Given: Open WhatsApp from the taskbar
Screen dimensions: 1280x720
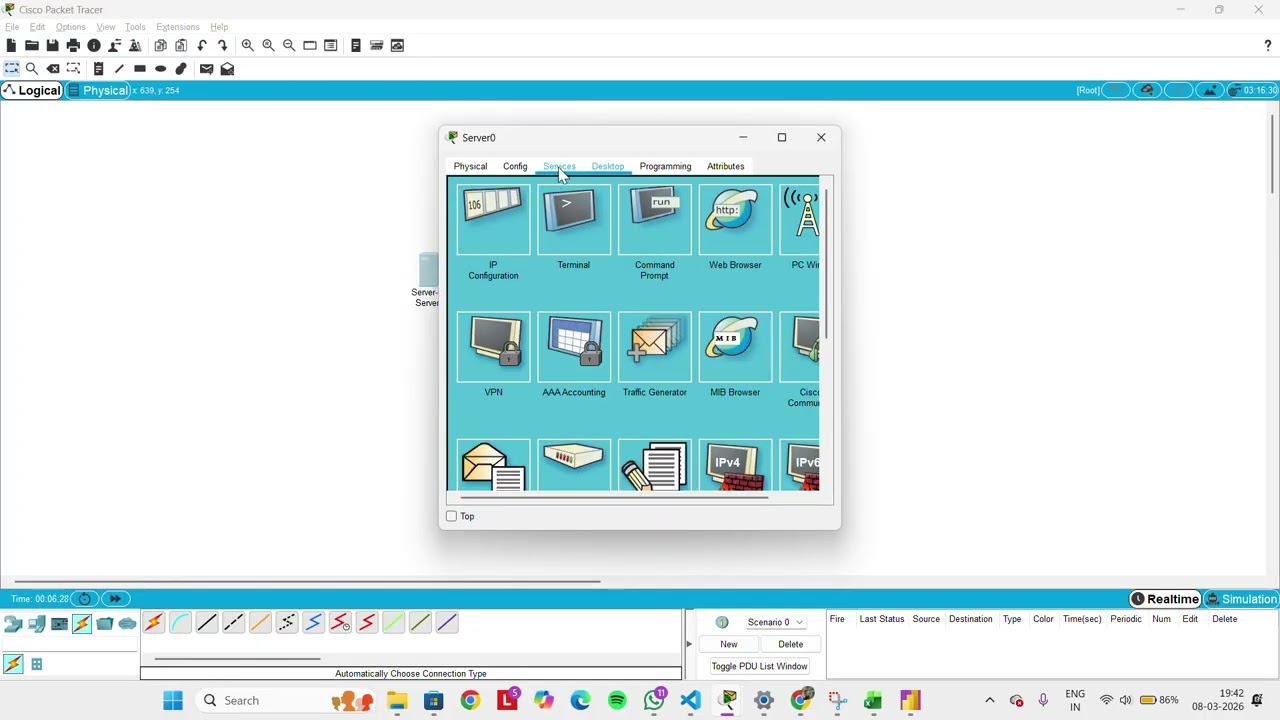Looking at the screenshot, I should [654, 700].
